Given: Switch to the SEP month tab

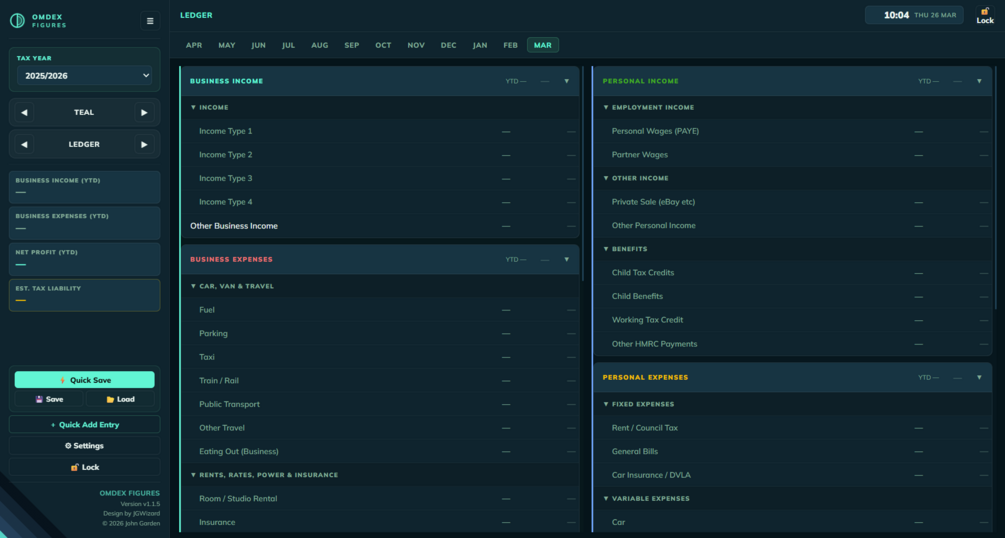Looking at the screenshot, I should pyautogui.click(x=352, y=45).
